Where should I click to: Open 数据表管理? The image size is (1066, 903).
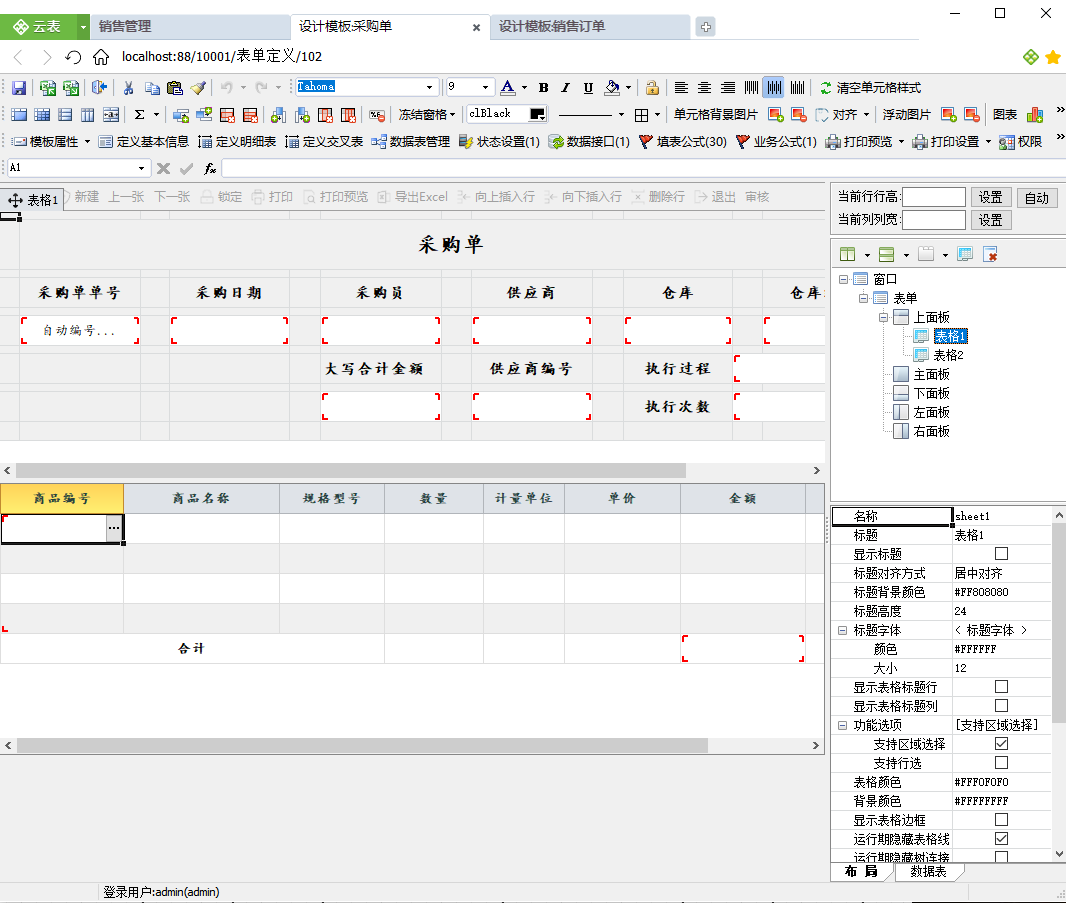tap(411, 141)
